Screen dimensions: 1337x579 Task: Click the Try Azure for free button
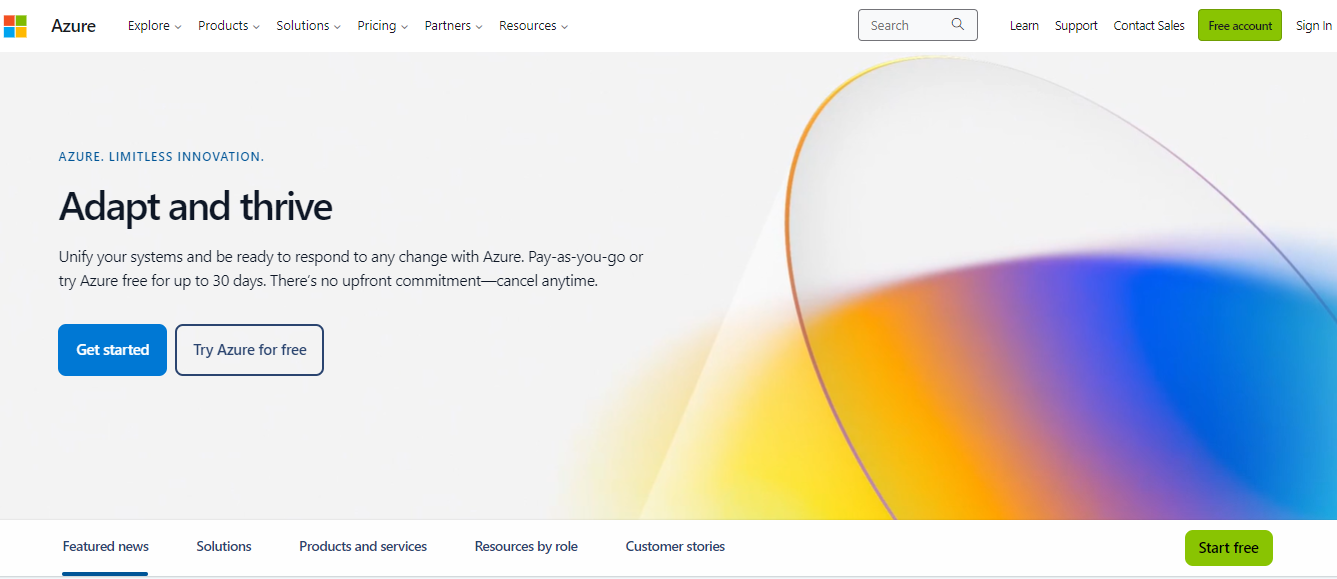click(250, 350)
